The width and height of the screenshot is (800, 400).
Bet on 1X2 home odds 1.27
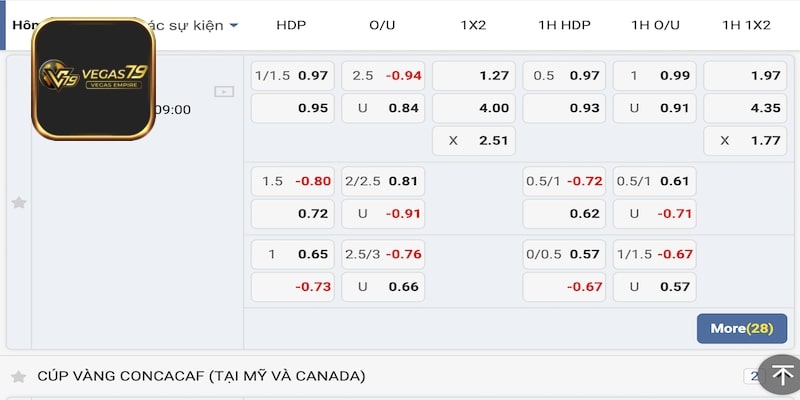click(474, 76)
